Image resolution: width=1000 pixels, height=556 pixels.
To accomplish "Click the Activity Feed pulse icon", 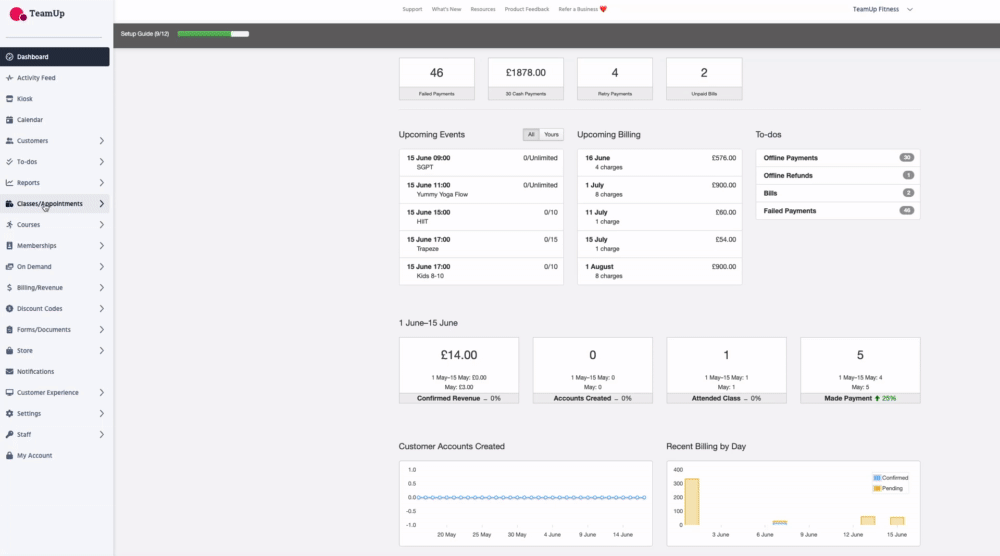I will coord(9,78).
